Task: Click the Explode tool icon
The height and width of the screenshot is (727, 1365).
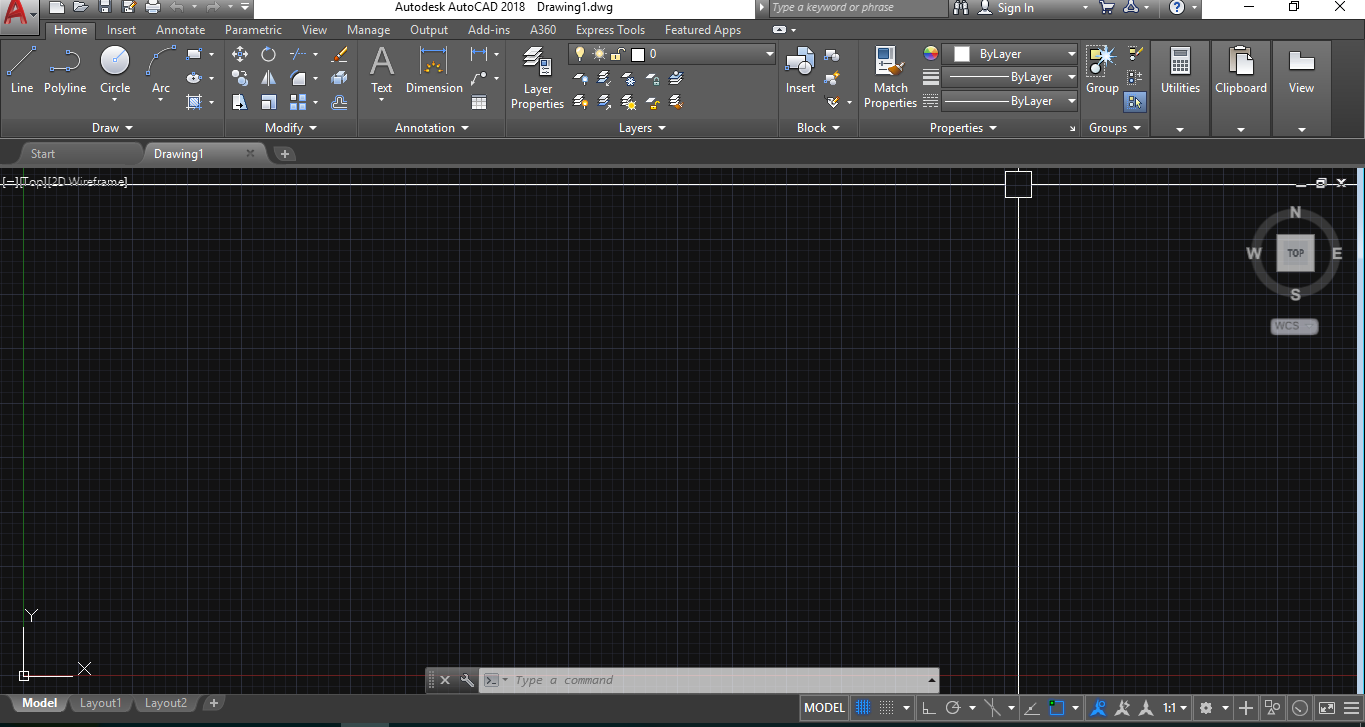Action: coord(339,78)
